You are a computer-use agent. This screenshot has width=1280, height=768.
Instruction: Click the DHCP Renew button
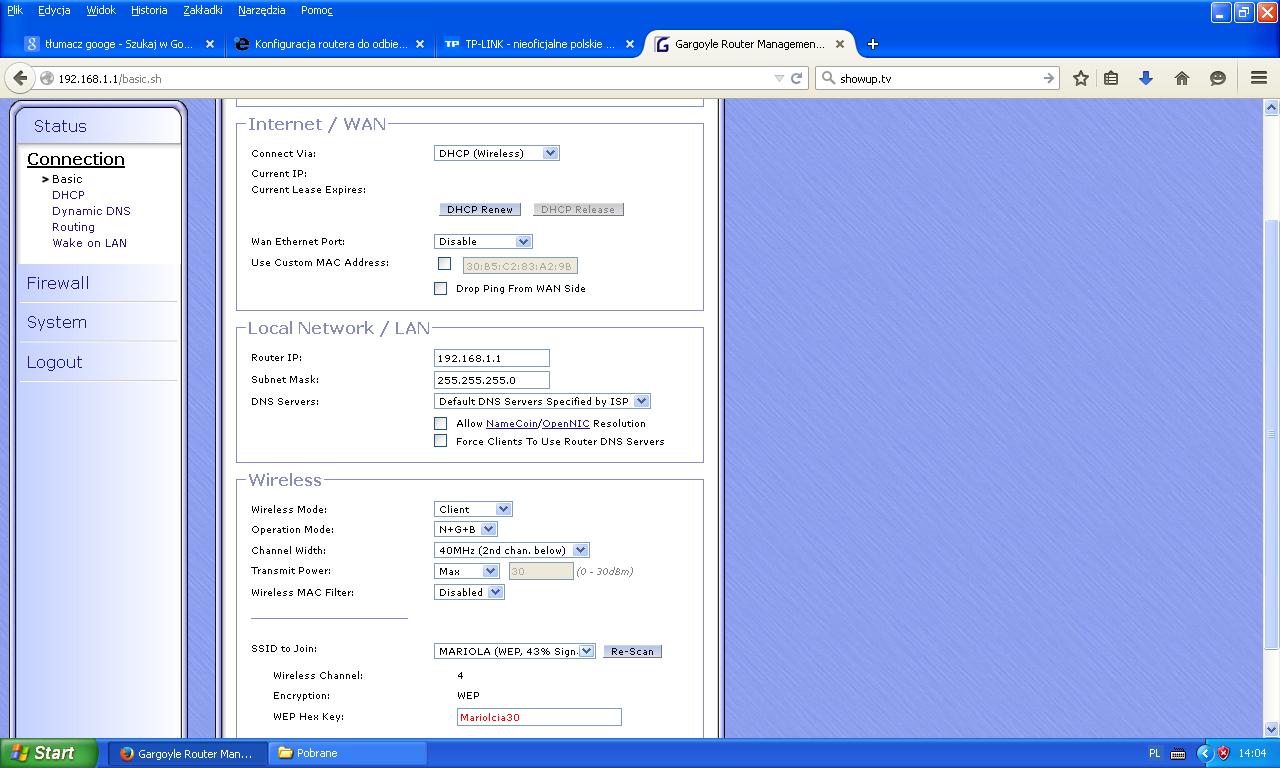tap(480, 209)
